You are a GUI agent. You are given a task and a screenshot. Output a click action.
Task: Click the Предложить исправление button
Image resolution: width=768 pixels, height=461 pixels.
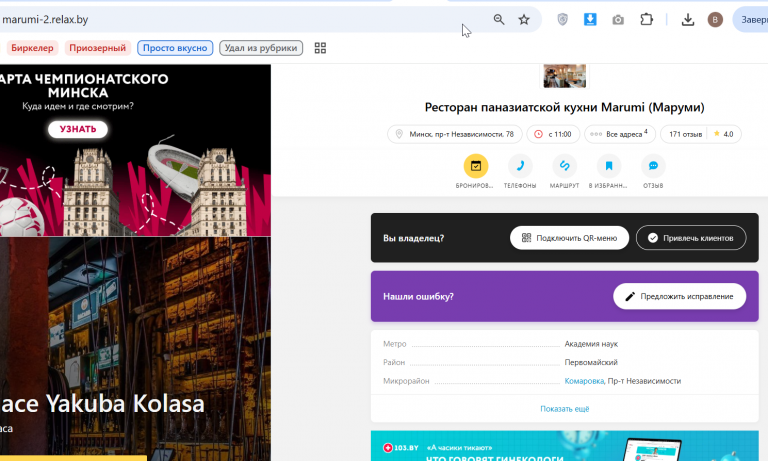point(679,296)
